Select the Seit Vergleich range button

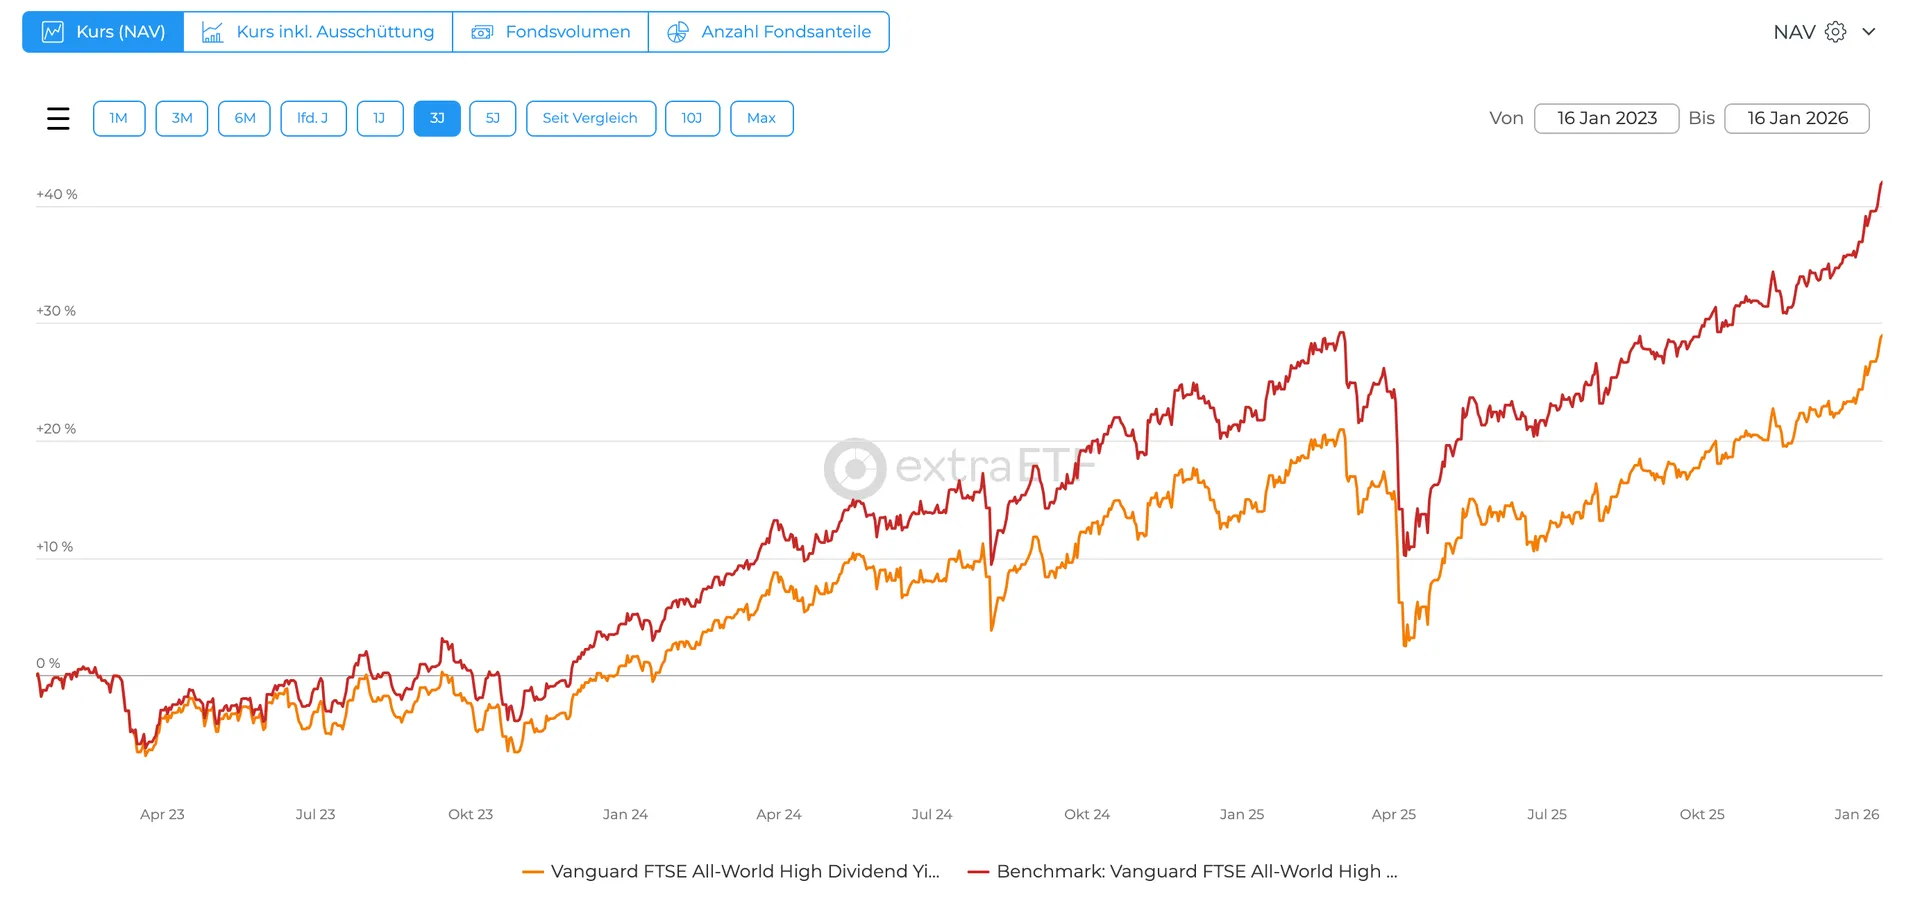click(590, 118)
